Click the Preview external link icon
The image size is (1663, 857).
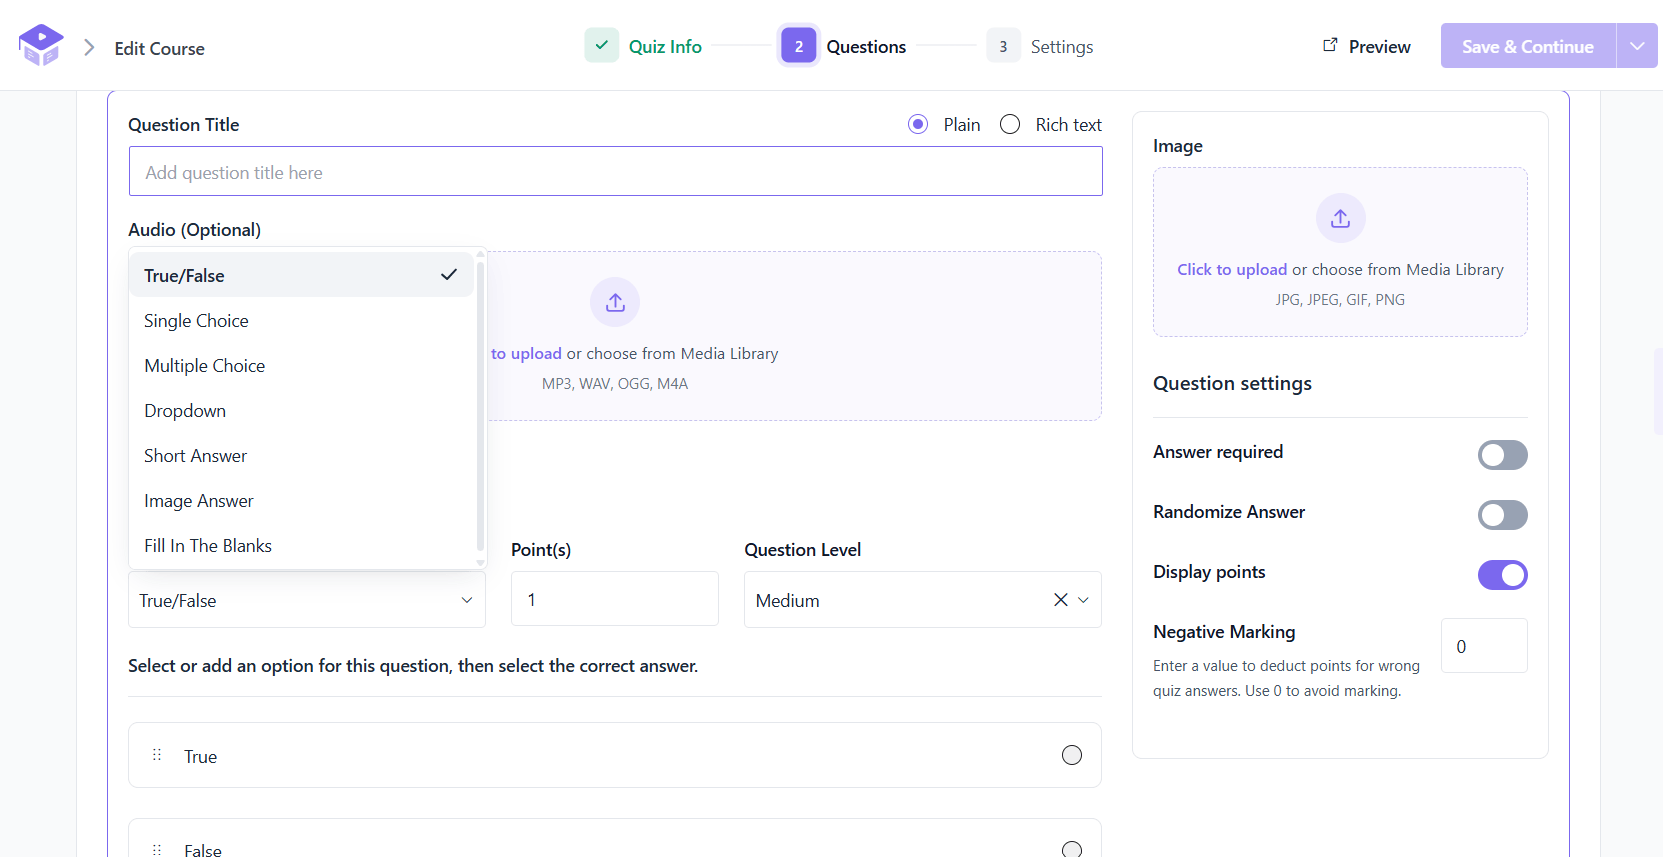[1330, 45]
